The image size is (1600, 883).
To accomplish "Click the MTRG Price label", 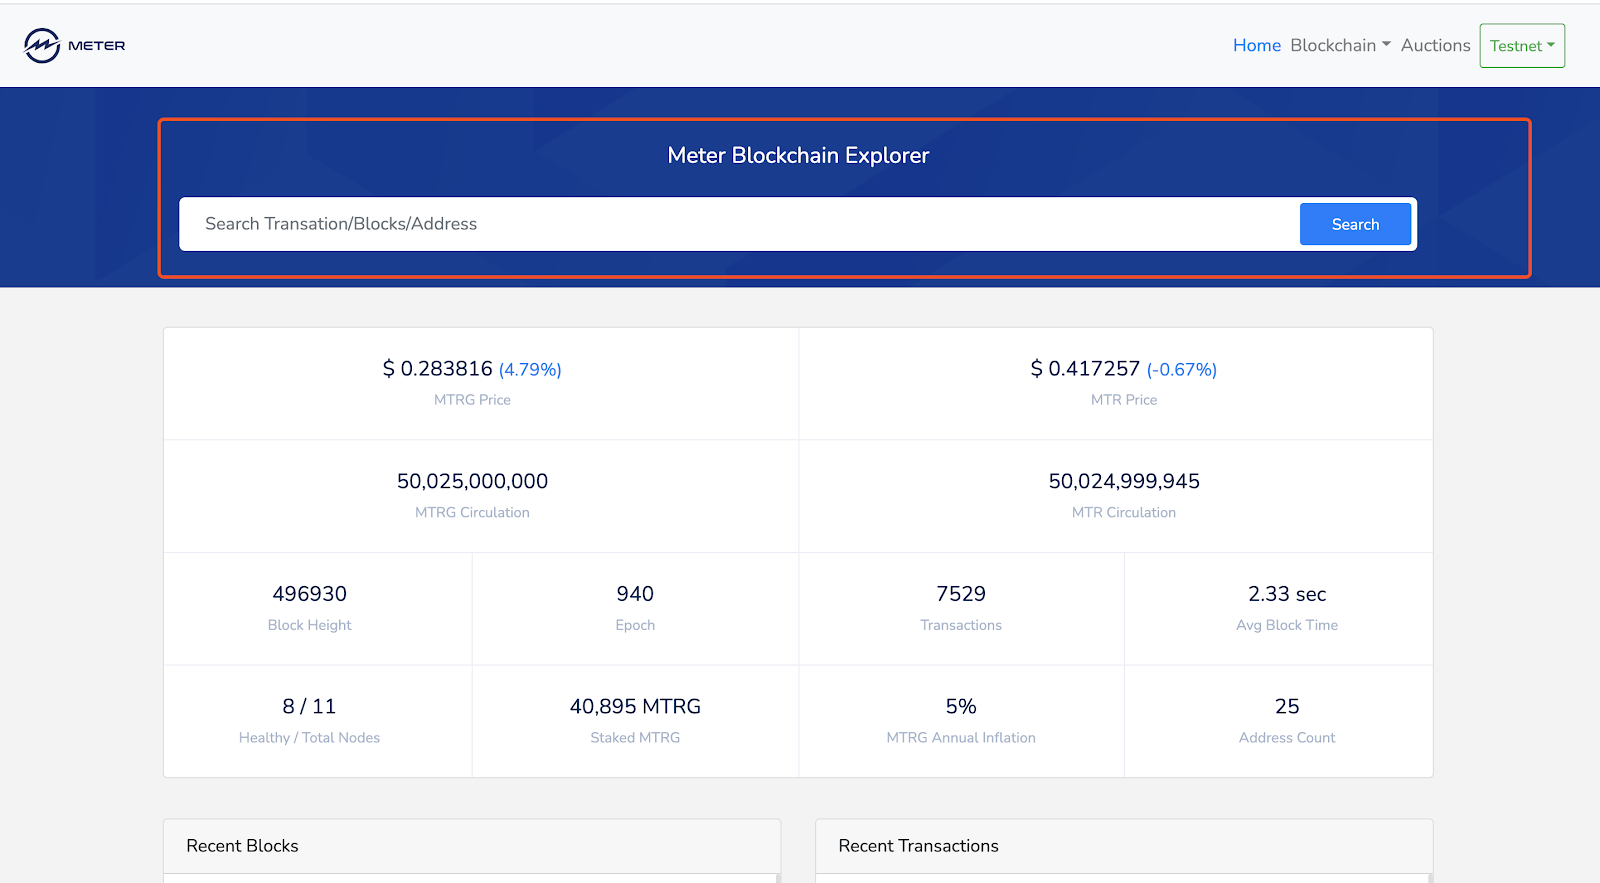I will [472, 400].
